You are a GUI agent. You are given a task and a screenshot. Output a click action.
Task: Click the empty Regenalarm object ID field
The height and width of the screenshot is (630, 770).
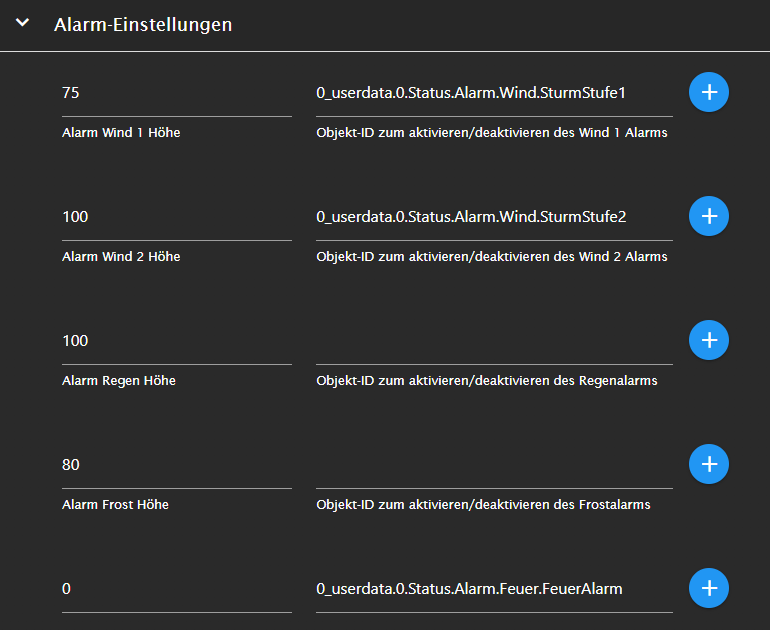click(494, 341)
